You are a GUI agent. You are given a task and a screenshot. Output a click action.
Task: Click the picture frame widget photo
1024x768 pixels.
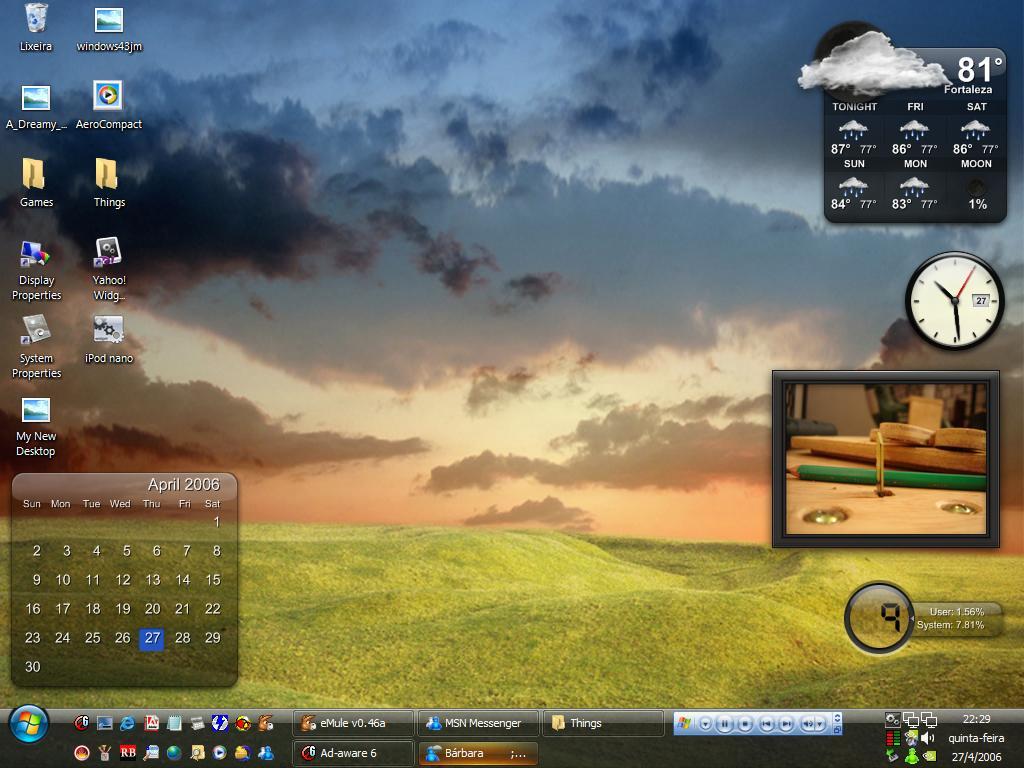coord(886,458)
